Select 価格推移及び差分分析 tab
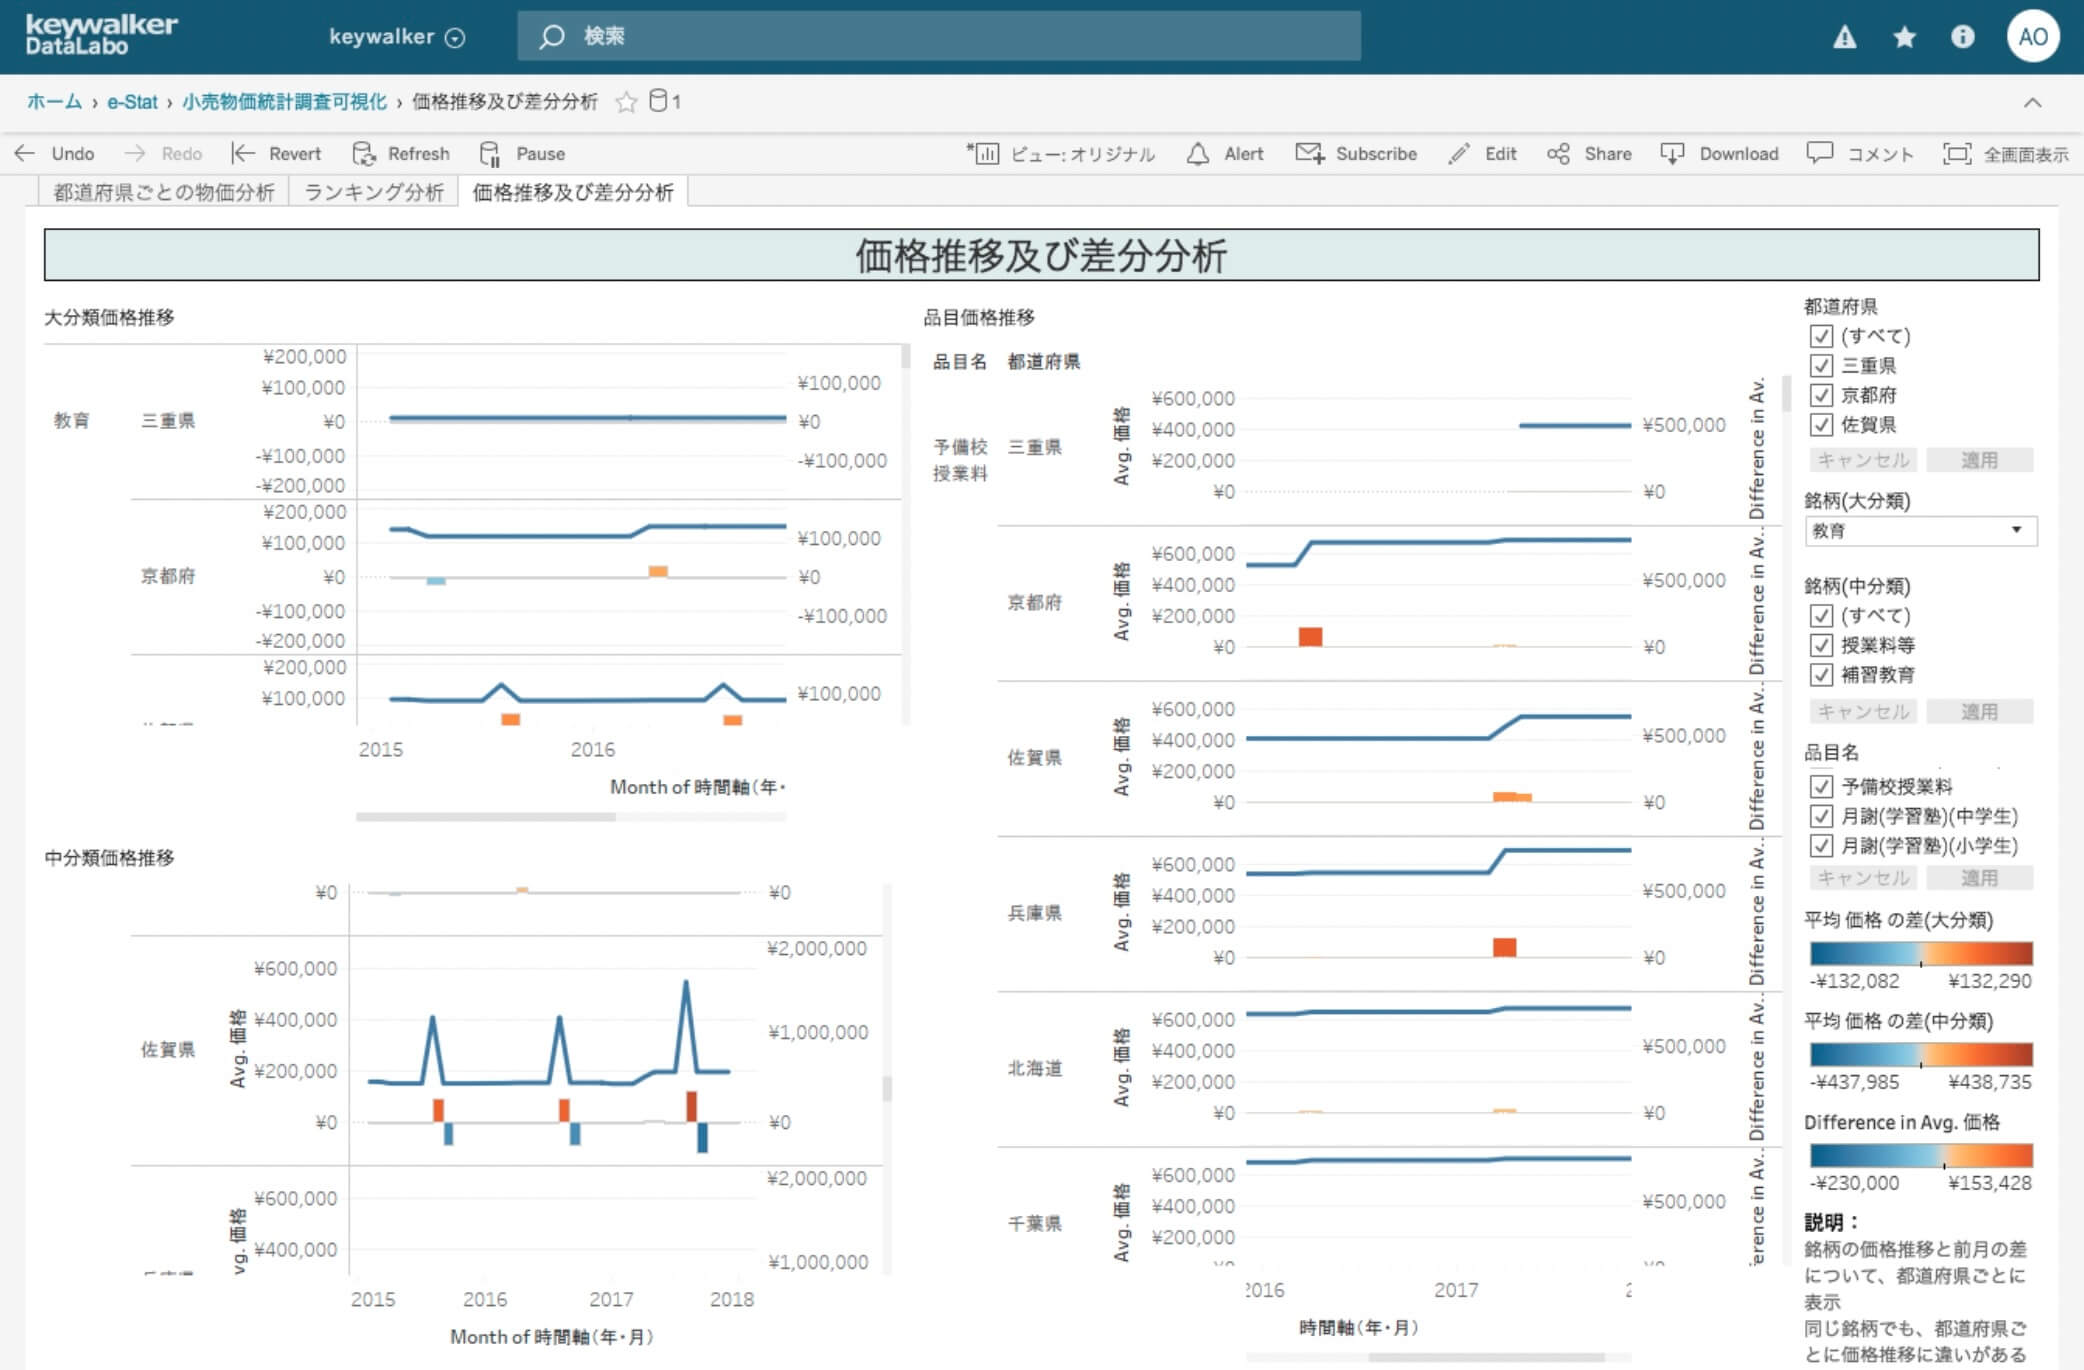This screenshot has width=2084, height=1370. coord(573,192)
